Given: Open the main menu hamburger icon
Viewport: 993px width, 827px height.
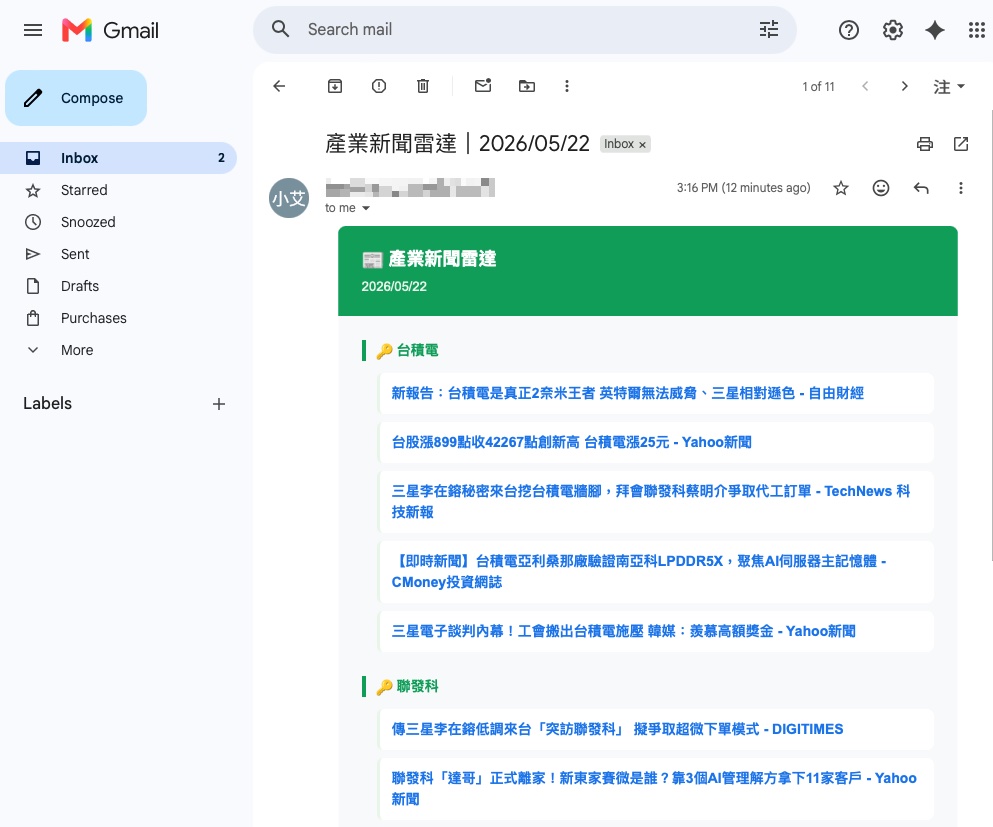Looking at the screenshot, I should [33, 30].
